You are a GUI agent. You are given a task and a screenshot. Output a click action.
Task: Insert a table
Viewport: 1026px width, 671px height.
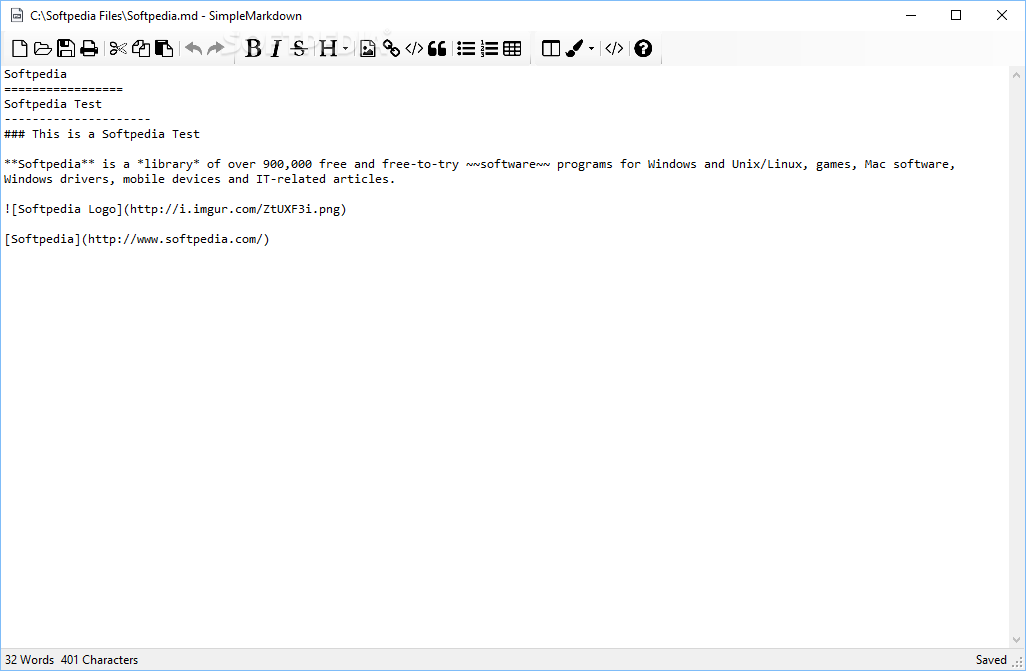[x=512, y=48]
